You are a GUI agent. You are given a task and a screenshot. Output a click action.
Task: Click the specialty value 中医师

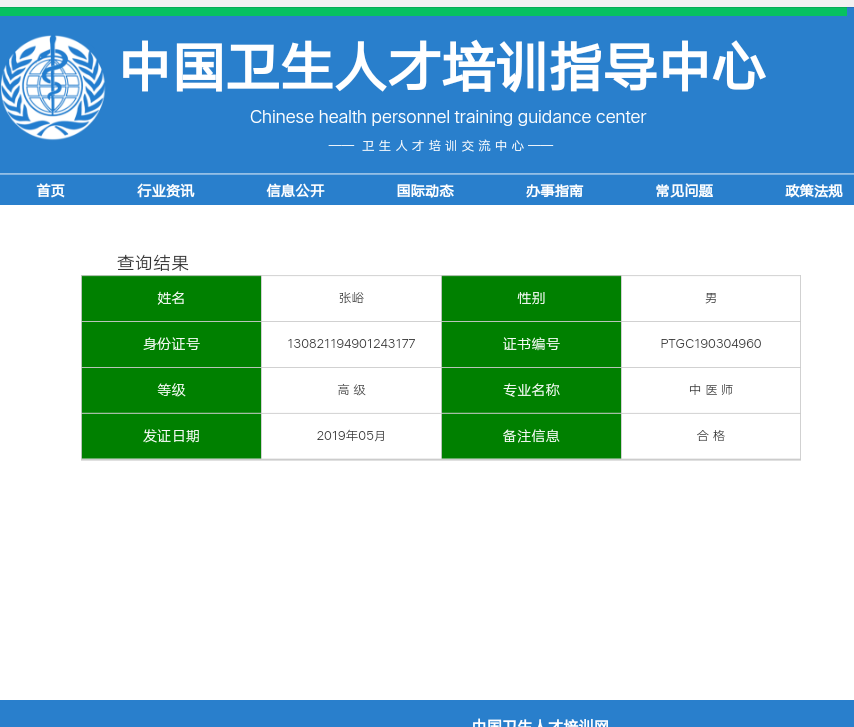tap(711, 390)
